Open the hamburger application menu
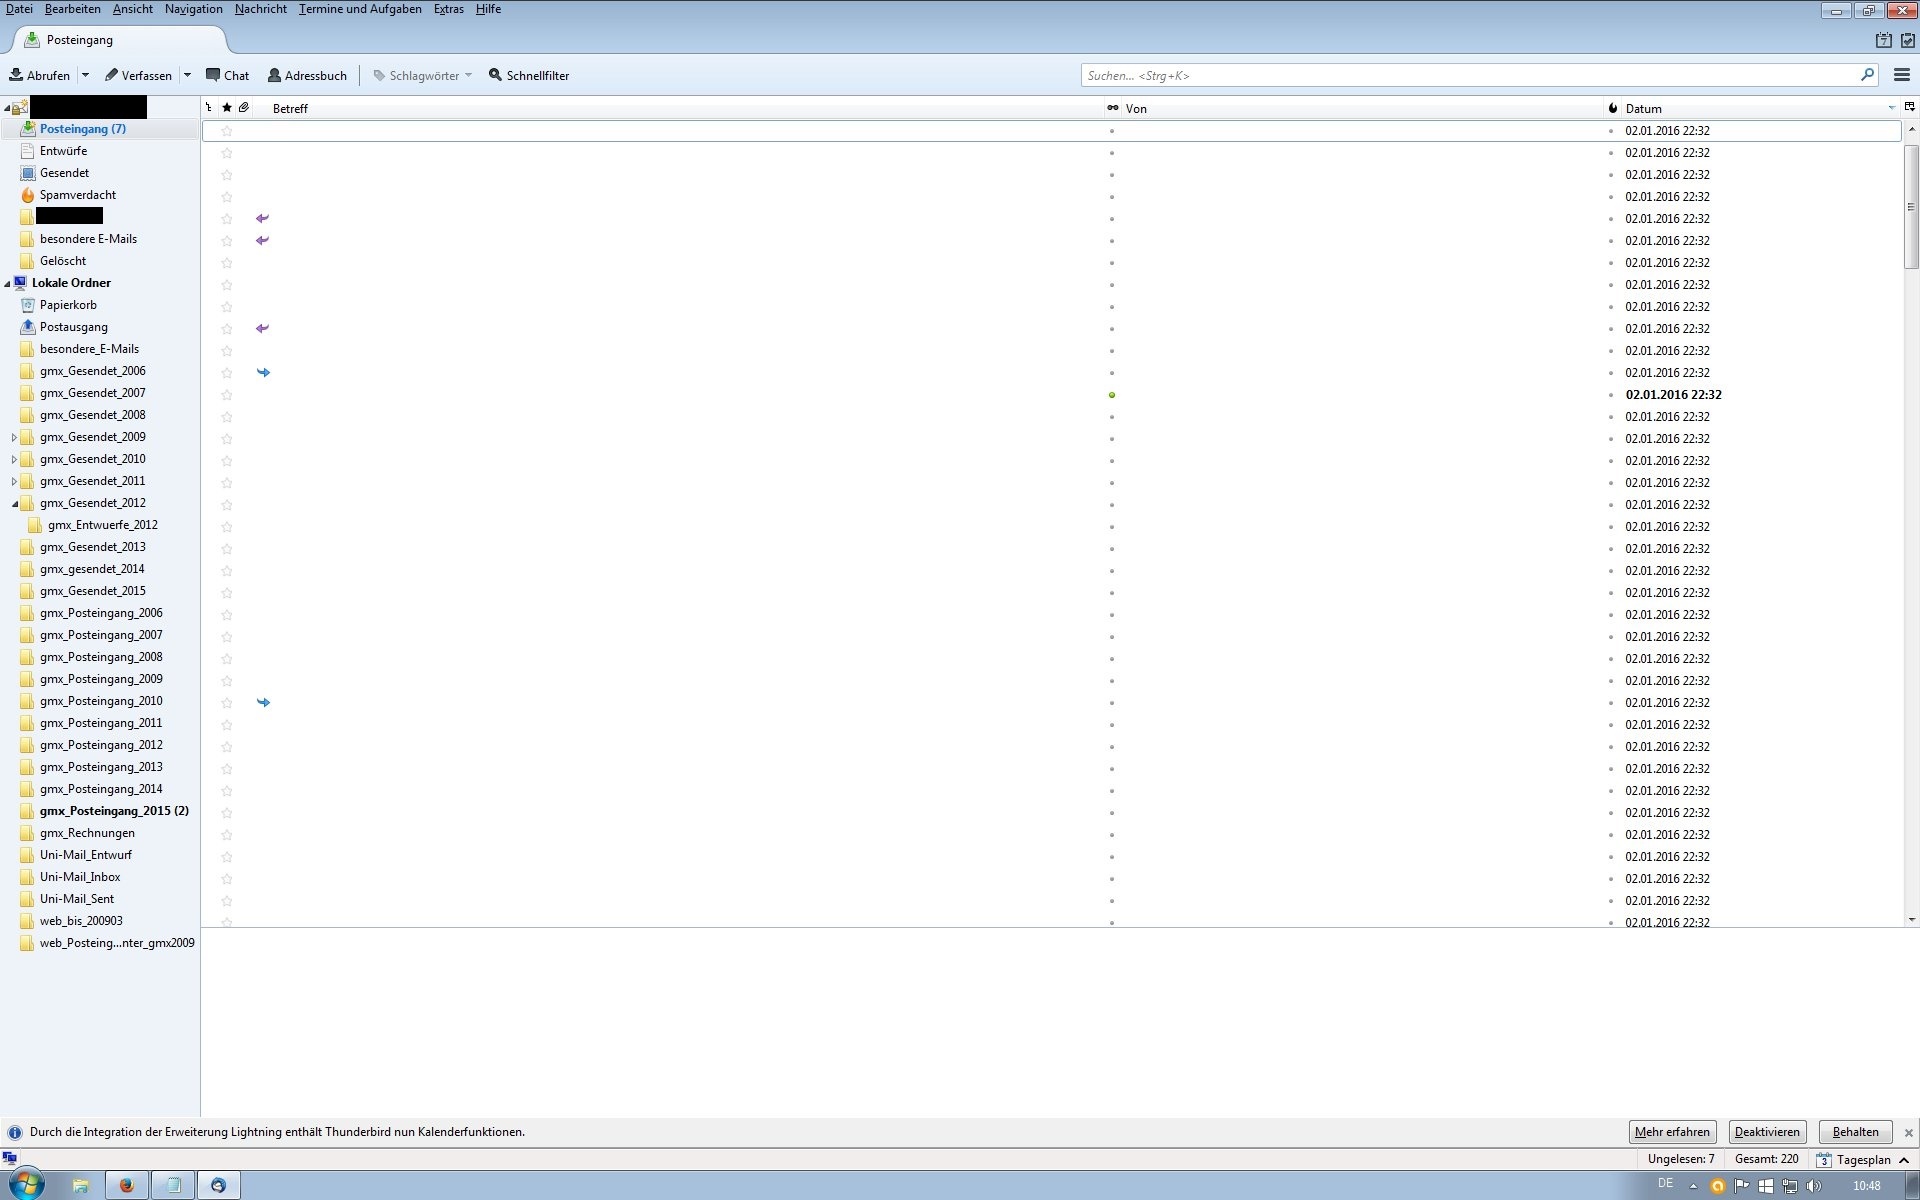This screenshot has height=1200, width=1920. click(1901, 75)
